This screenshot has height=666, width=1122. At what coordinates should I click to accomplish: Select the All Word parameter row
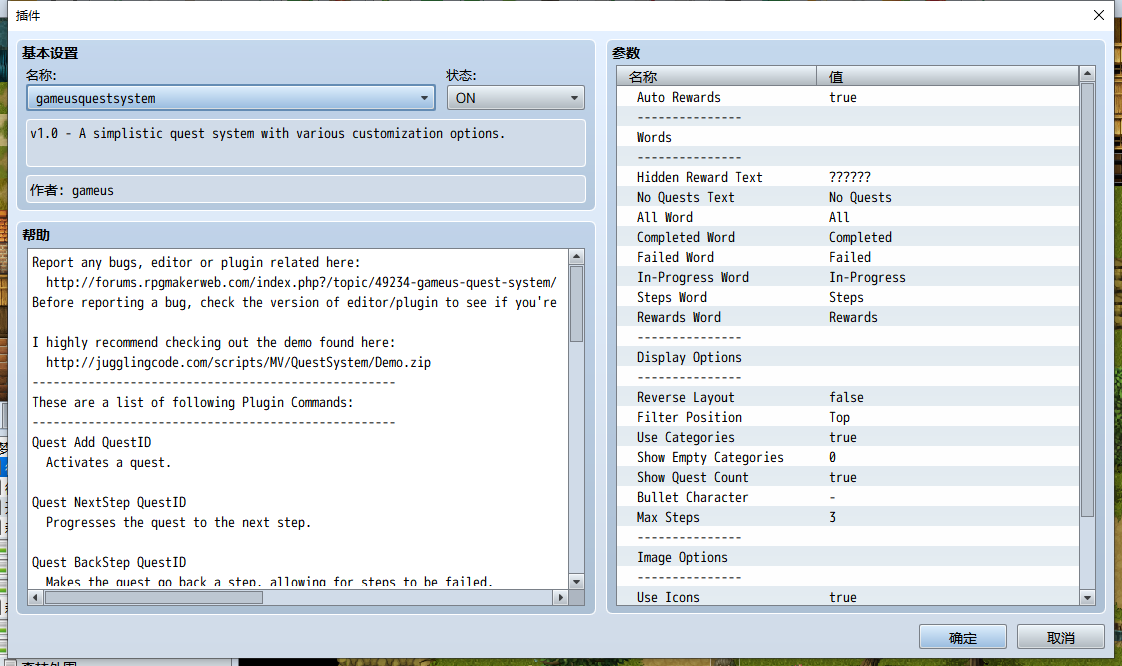tap(848, 217)
